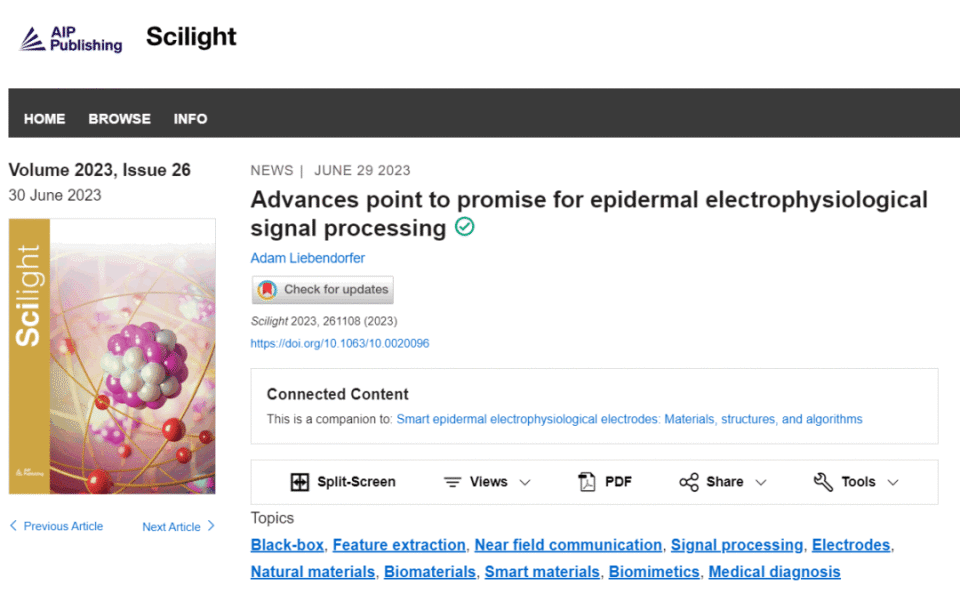Open the INFO menu item
The image size is (960, 594).
click(190, 118)
